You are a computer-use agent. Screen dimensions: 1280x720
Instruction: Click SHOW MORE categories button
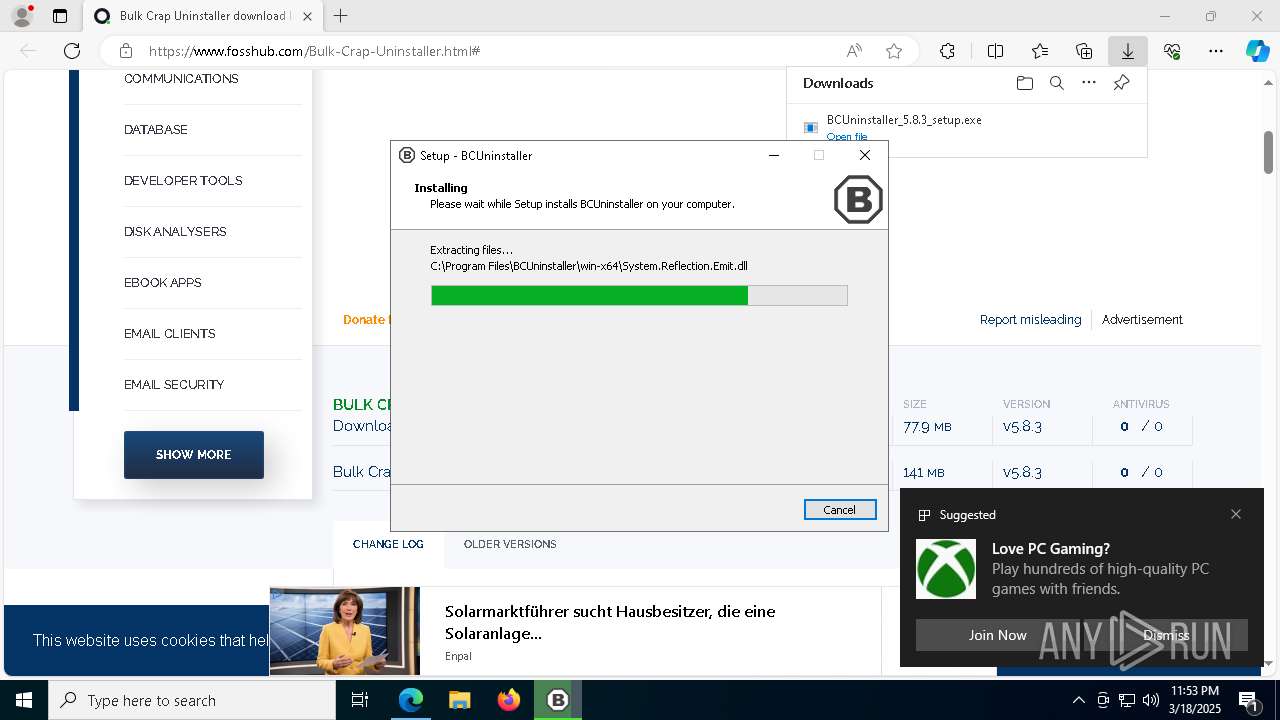[x=194, y=455]
